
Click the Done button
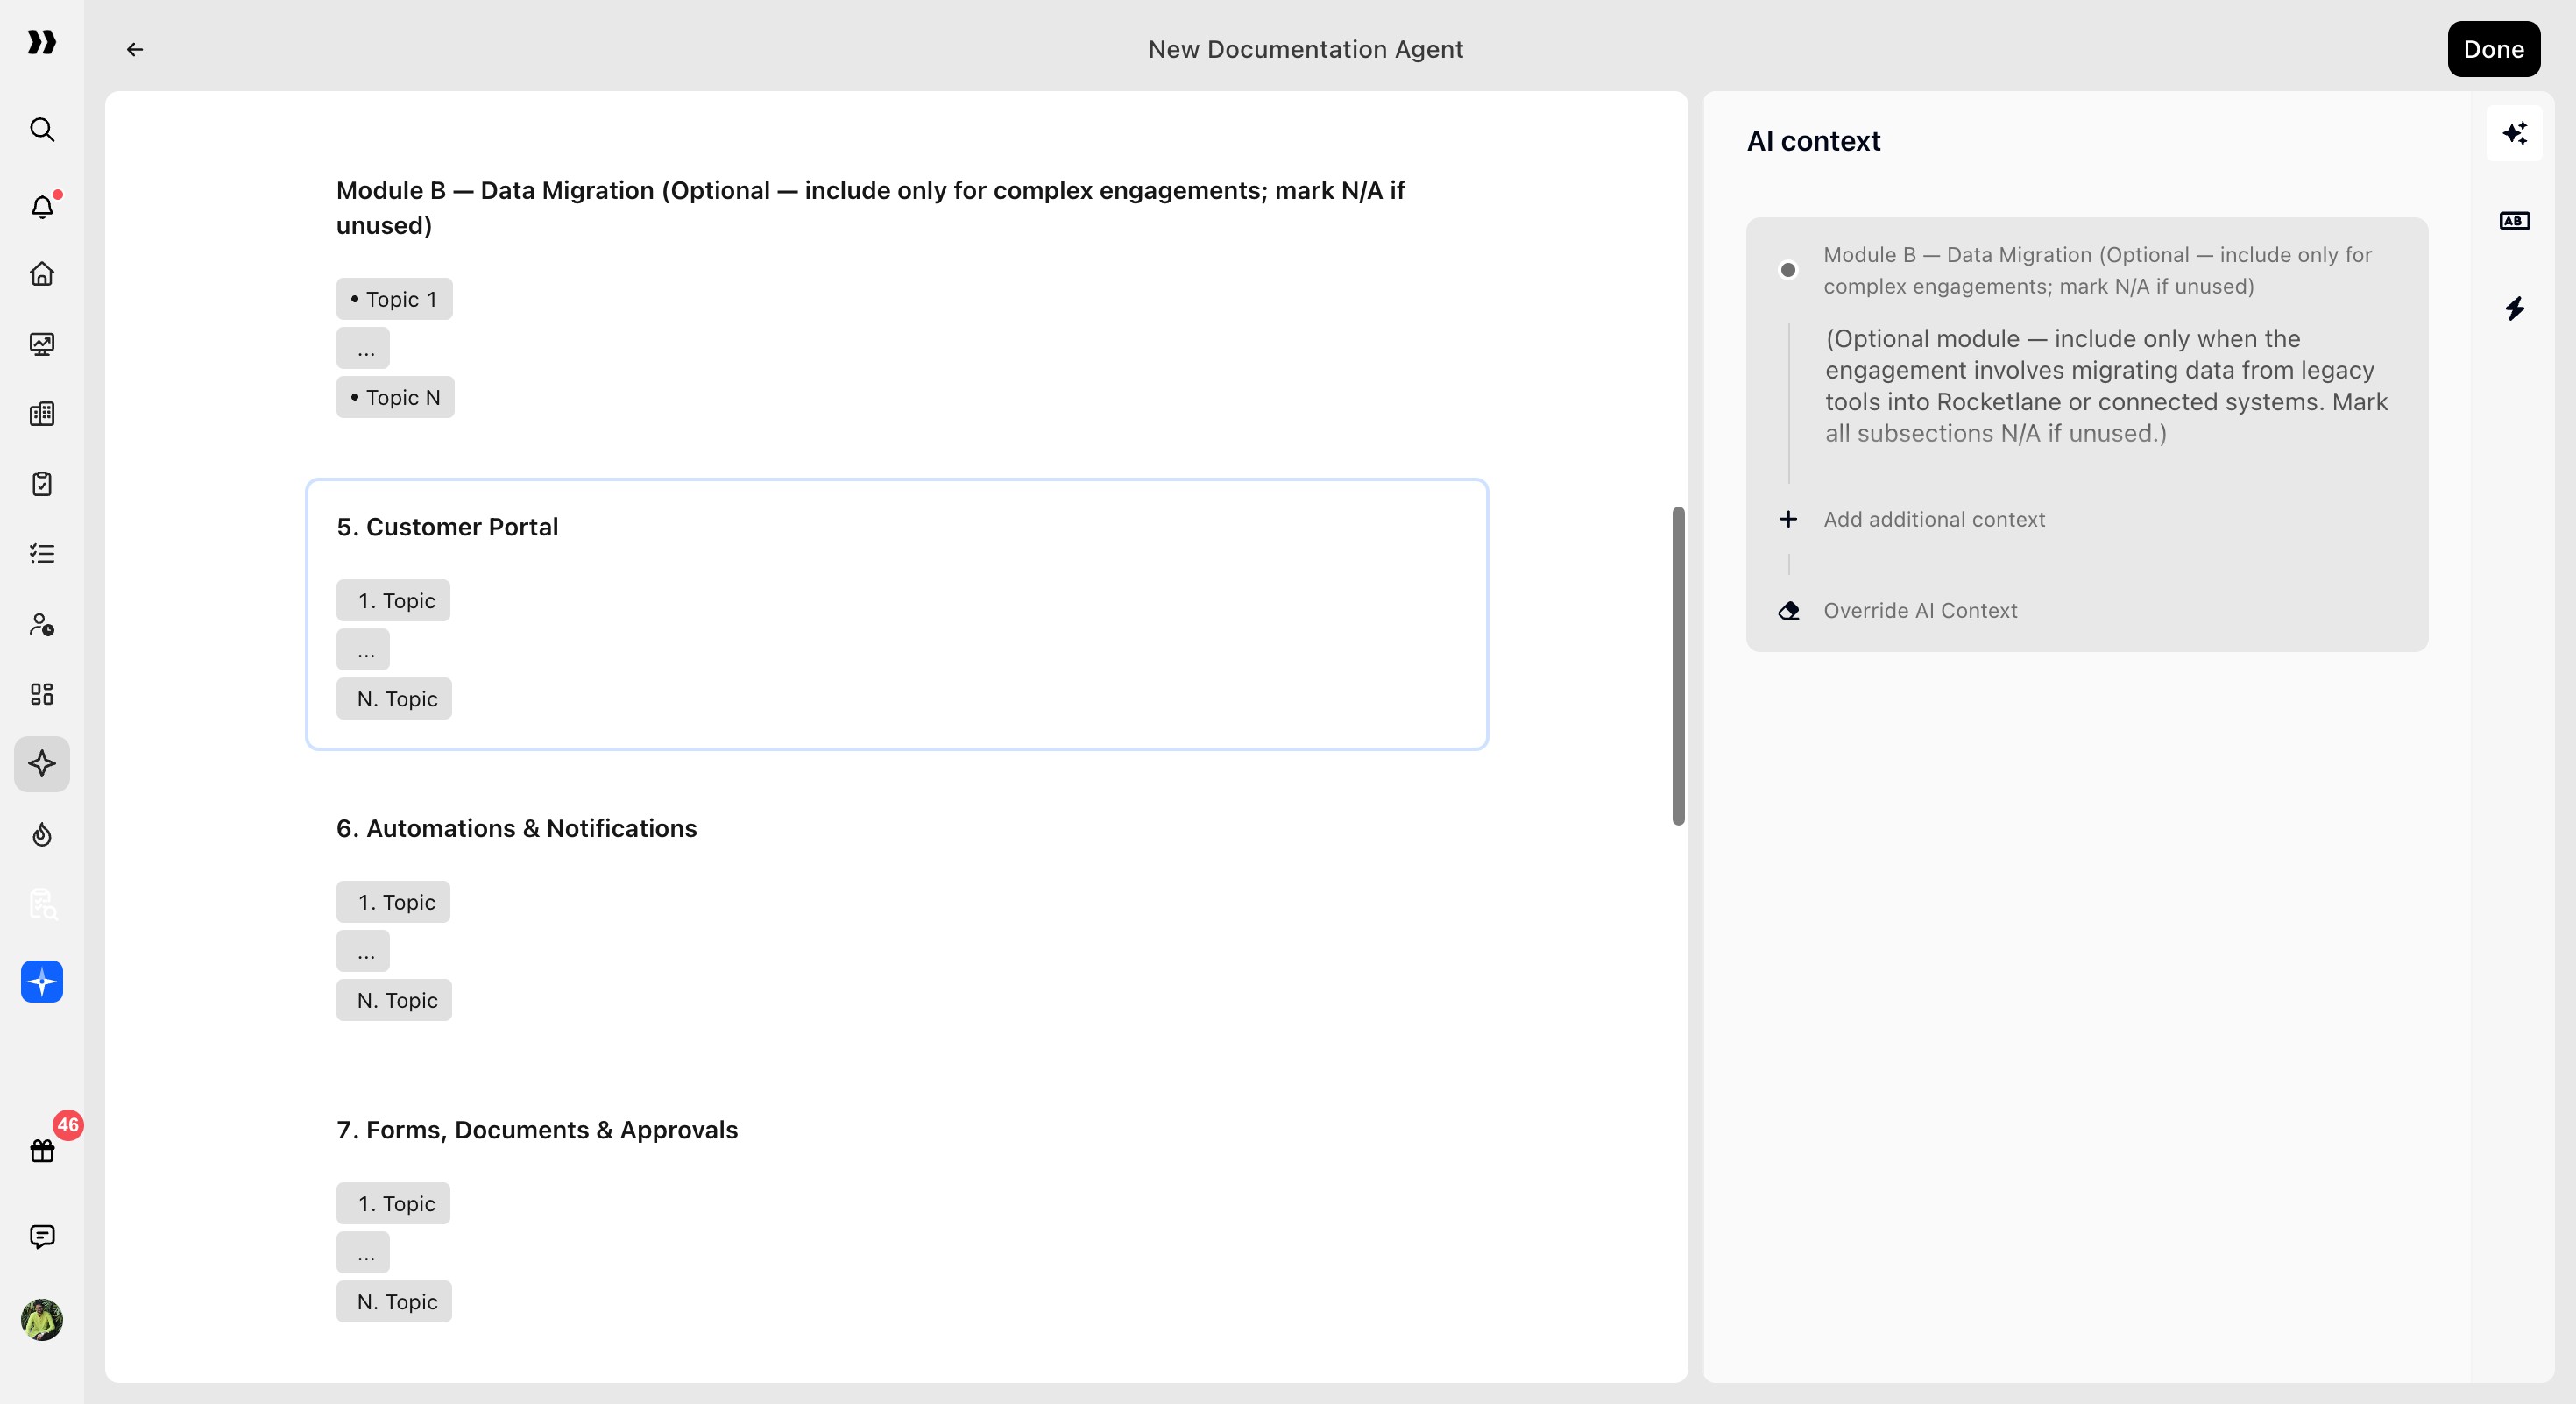pyautogui.click(x=2493, y=49)
